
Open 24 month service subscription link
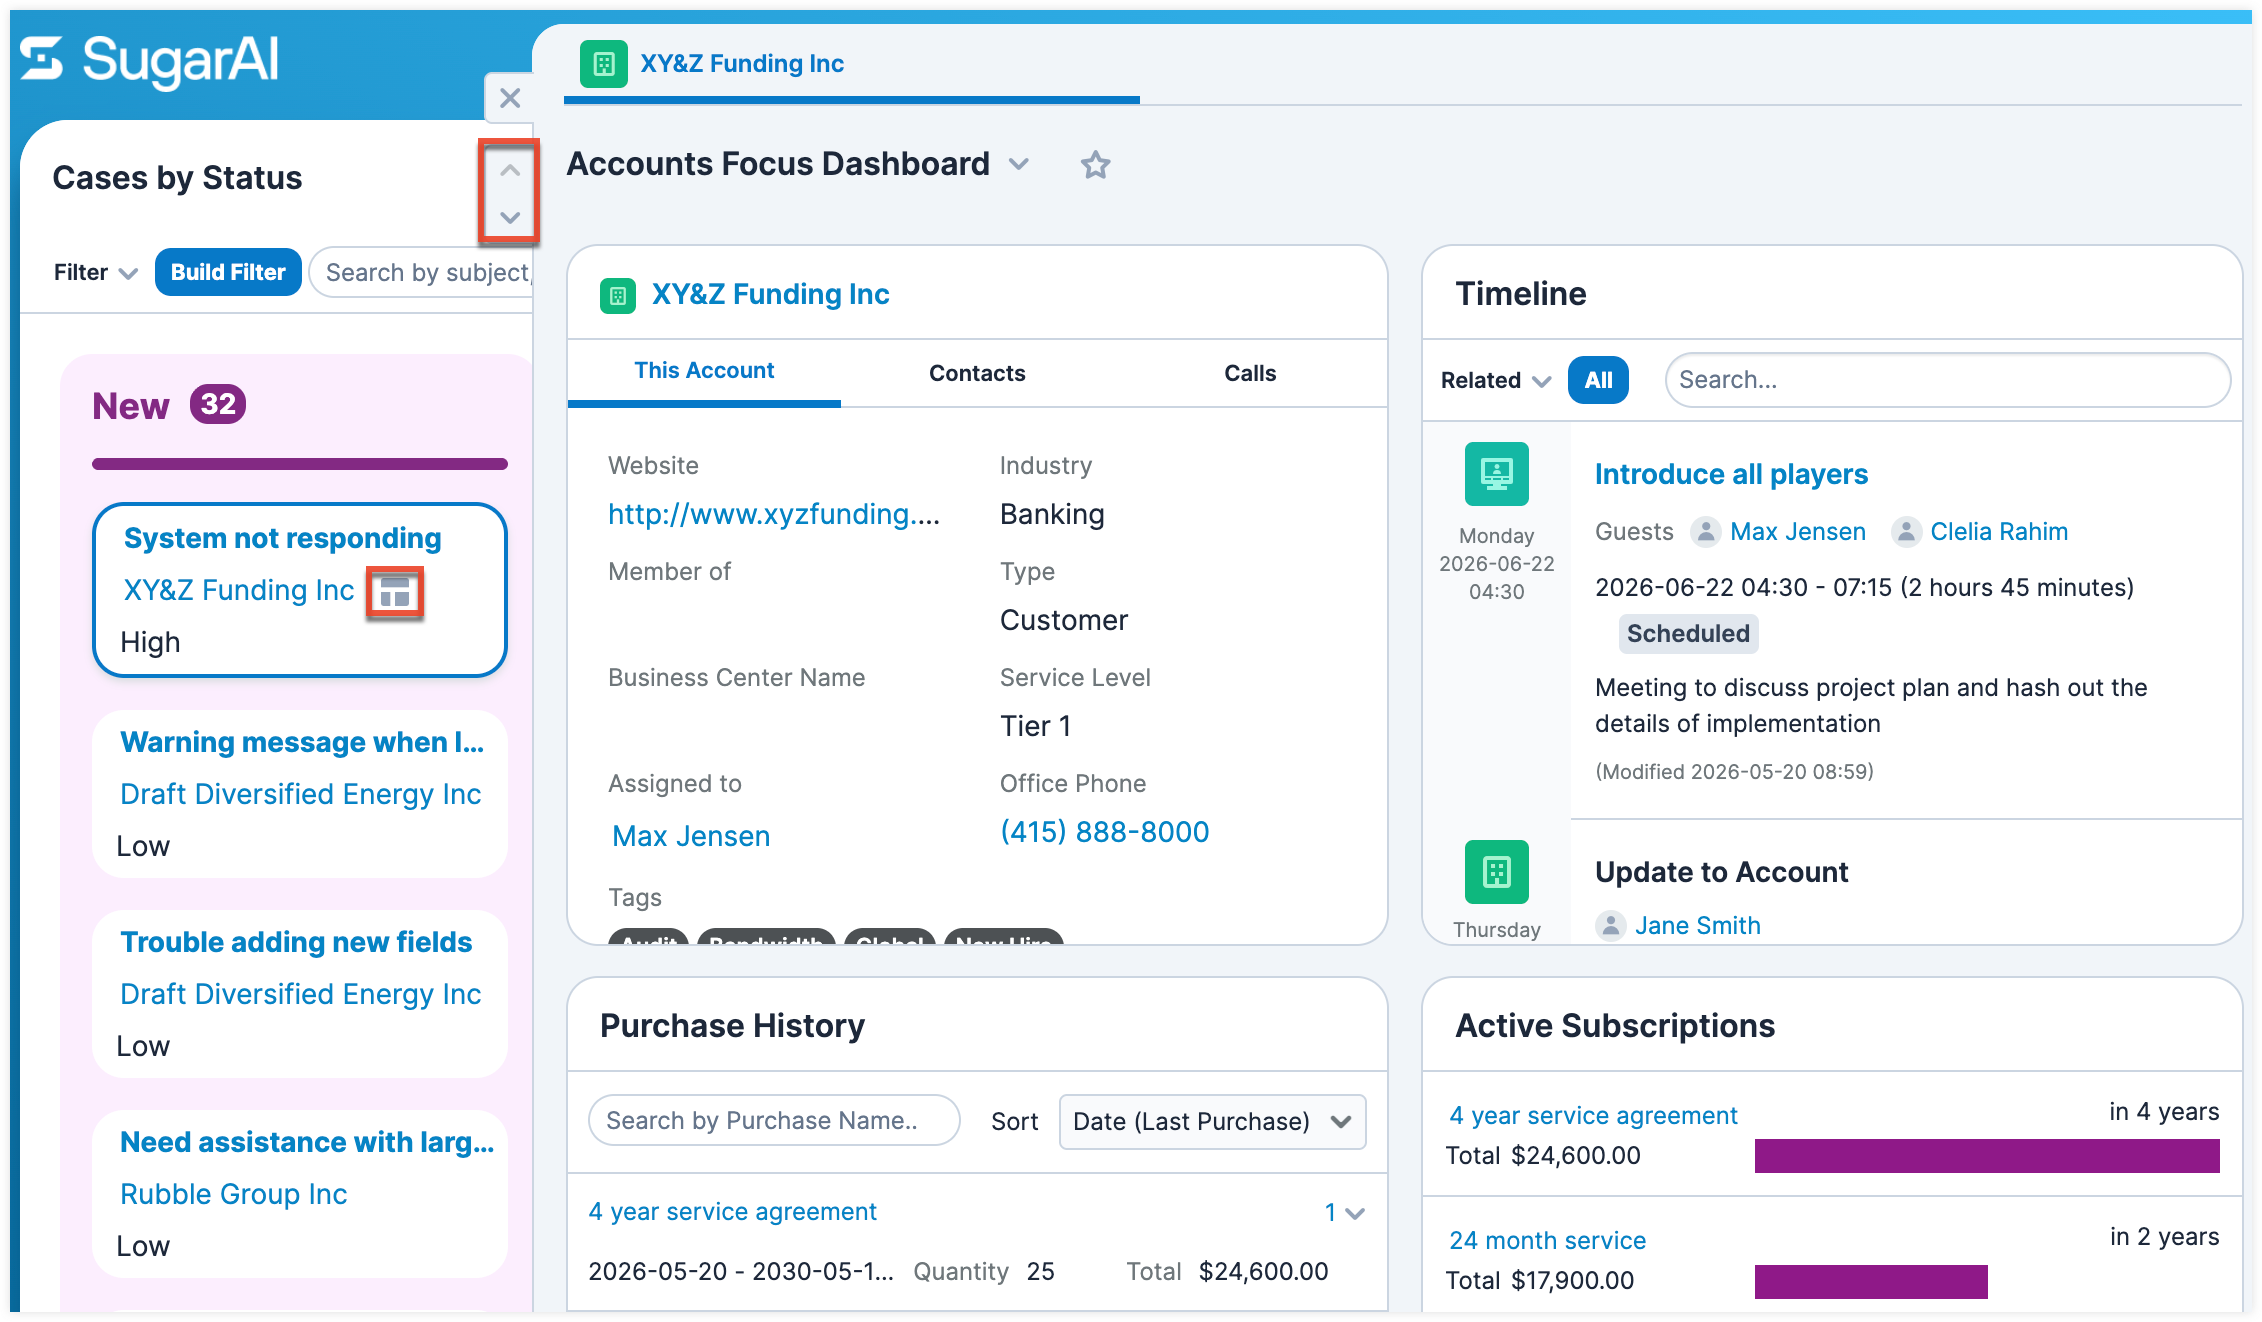pos(1547,1241)
